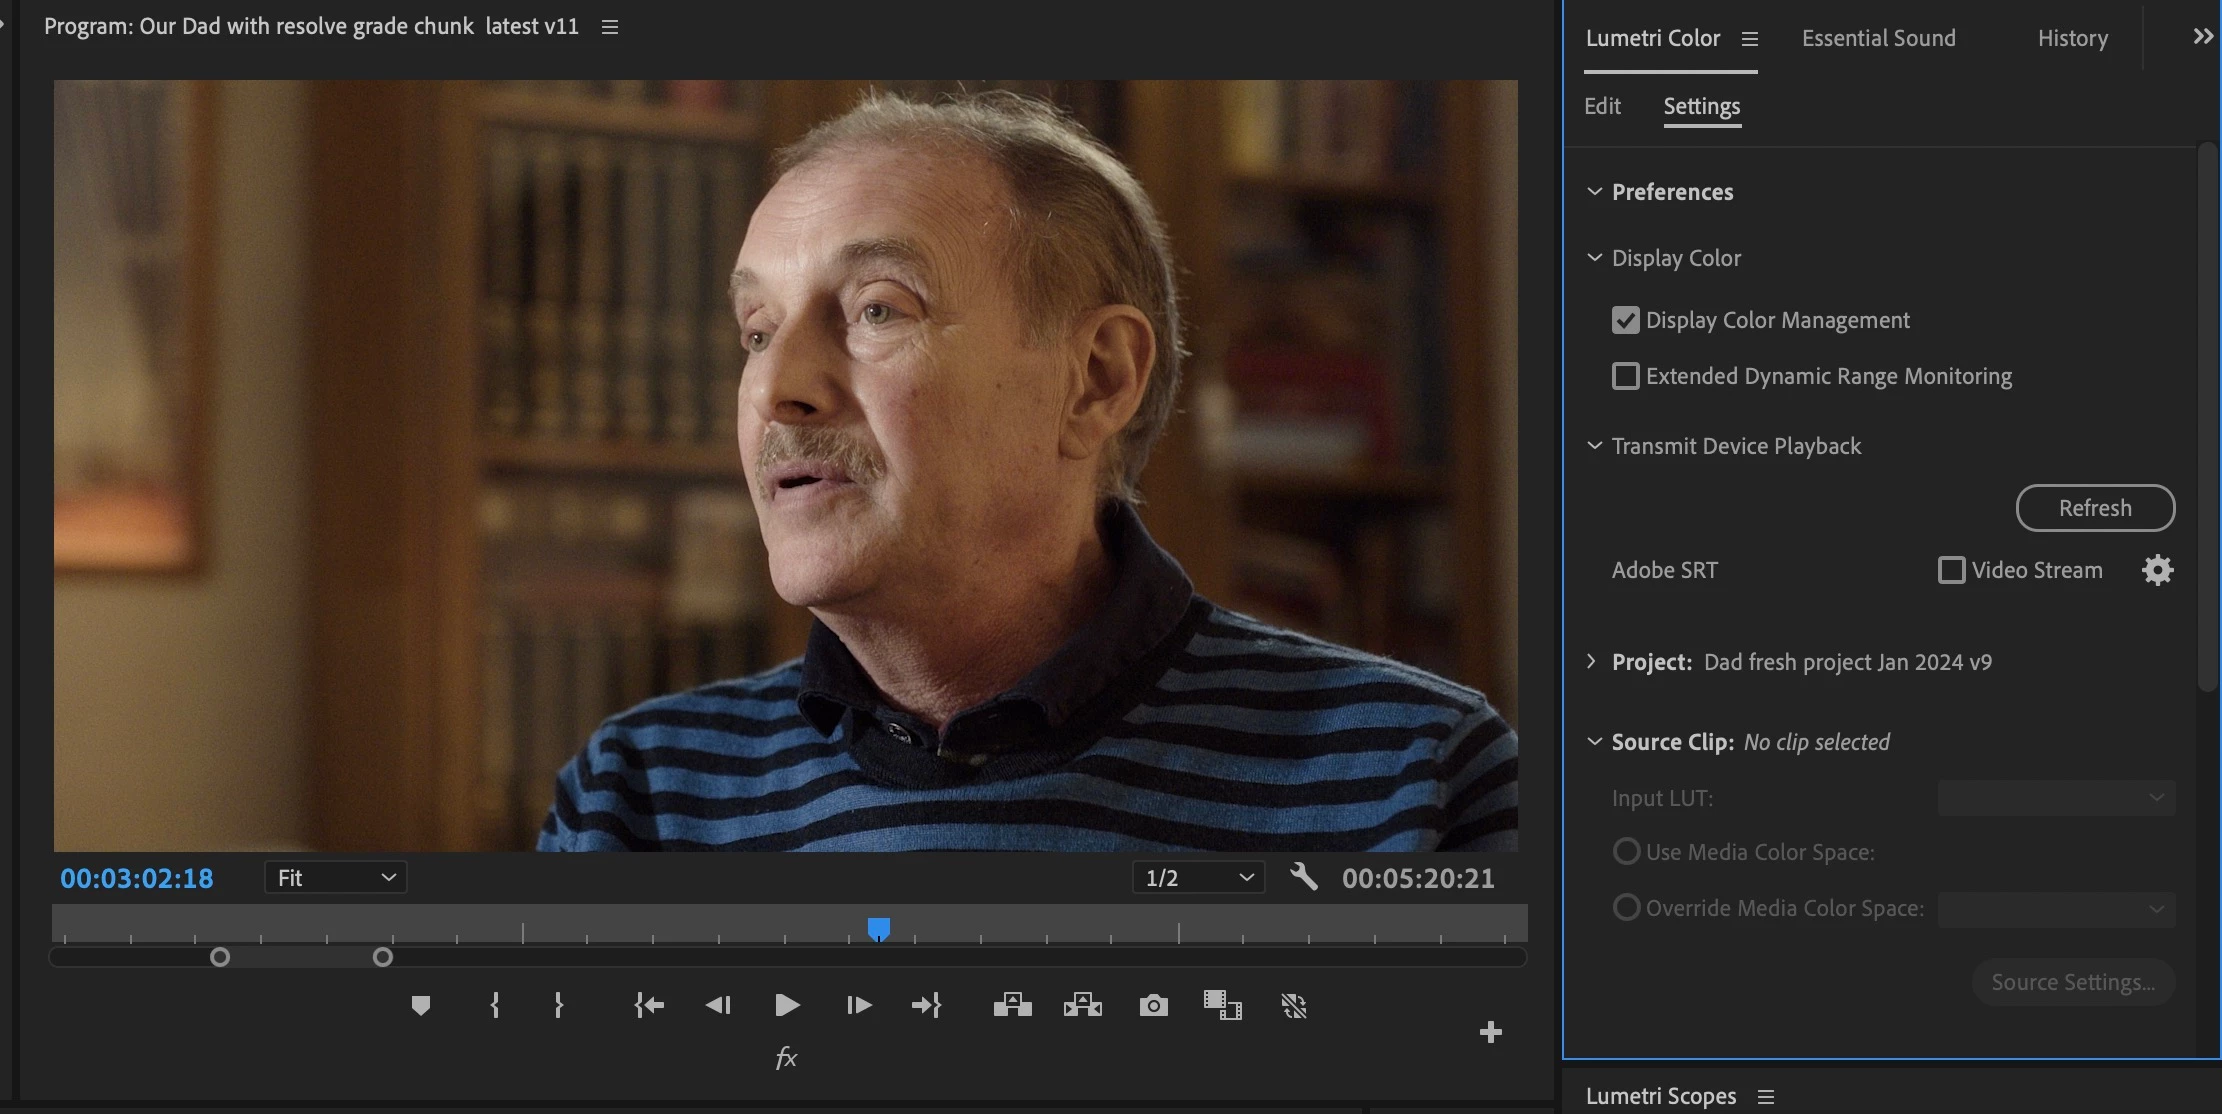The height and width of the screenshot is (1114, 2222).
Task: Click the Lift edit icon
Action: coord(1012,1005)
